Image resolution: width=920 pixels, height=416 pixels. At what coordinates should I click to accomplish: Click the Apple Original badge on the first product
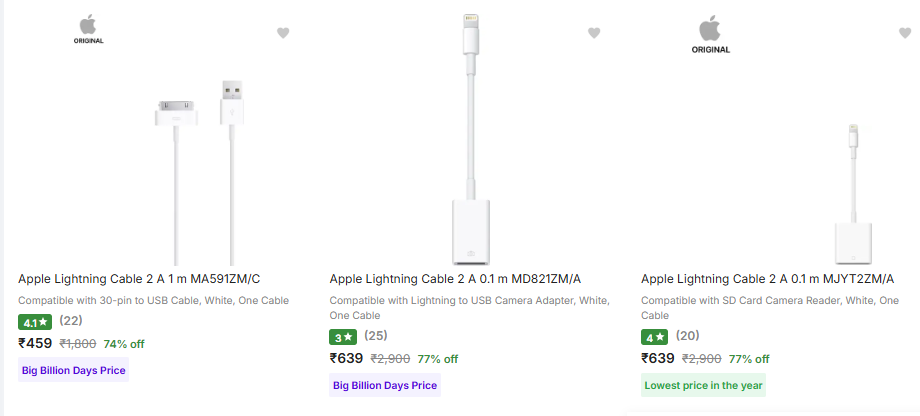88,29
